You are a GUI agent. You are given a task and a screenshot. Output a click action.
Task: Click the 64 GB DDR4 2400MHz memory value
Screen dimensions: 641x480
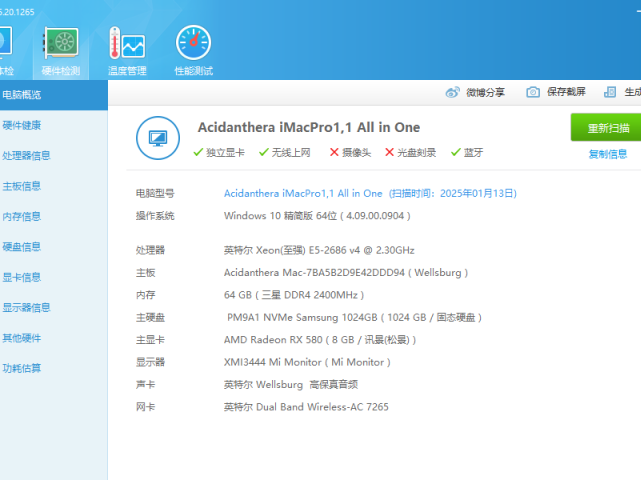294,295
